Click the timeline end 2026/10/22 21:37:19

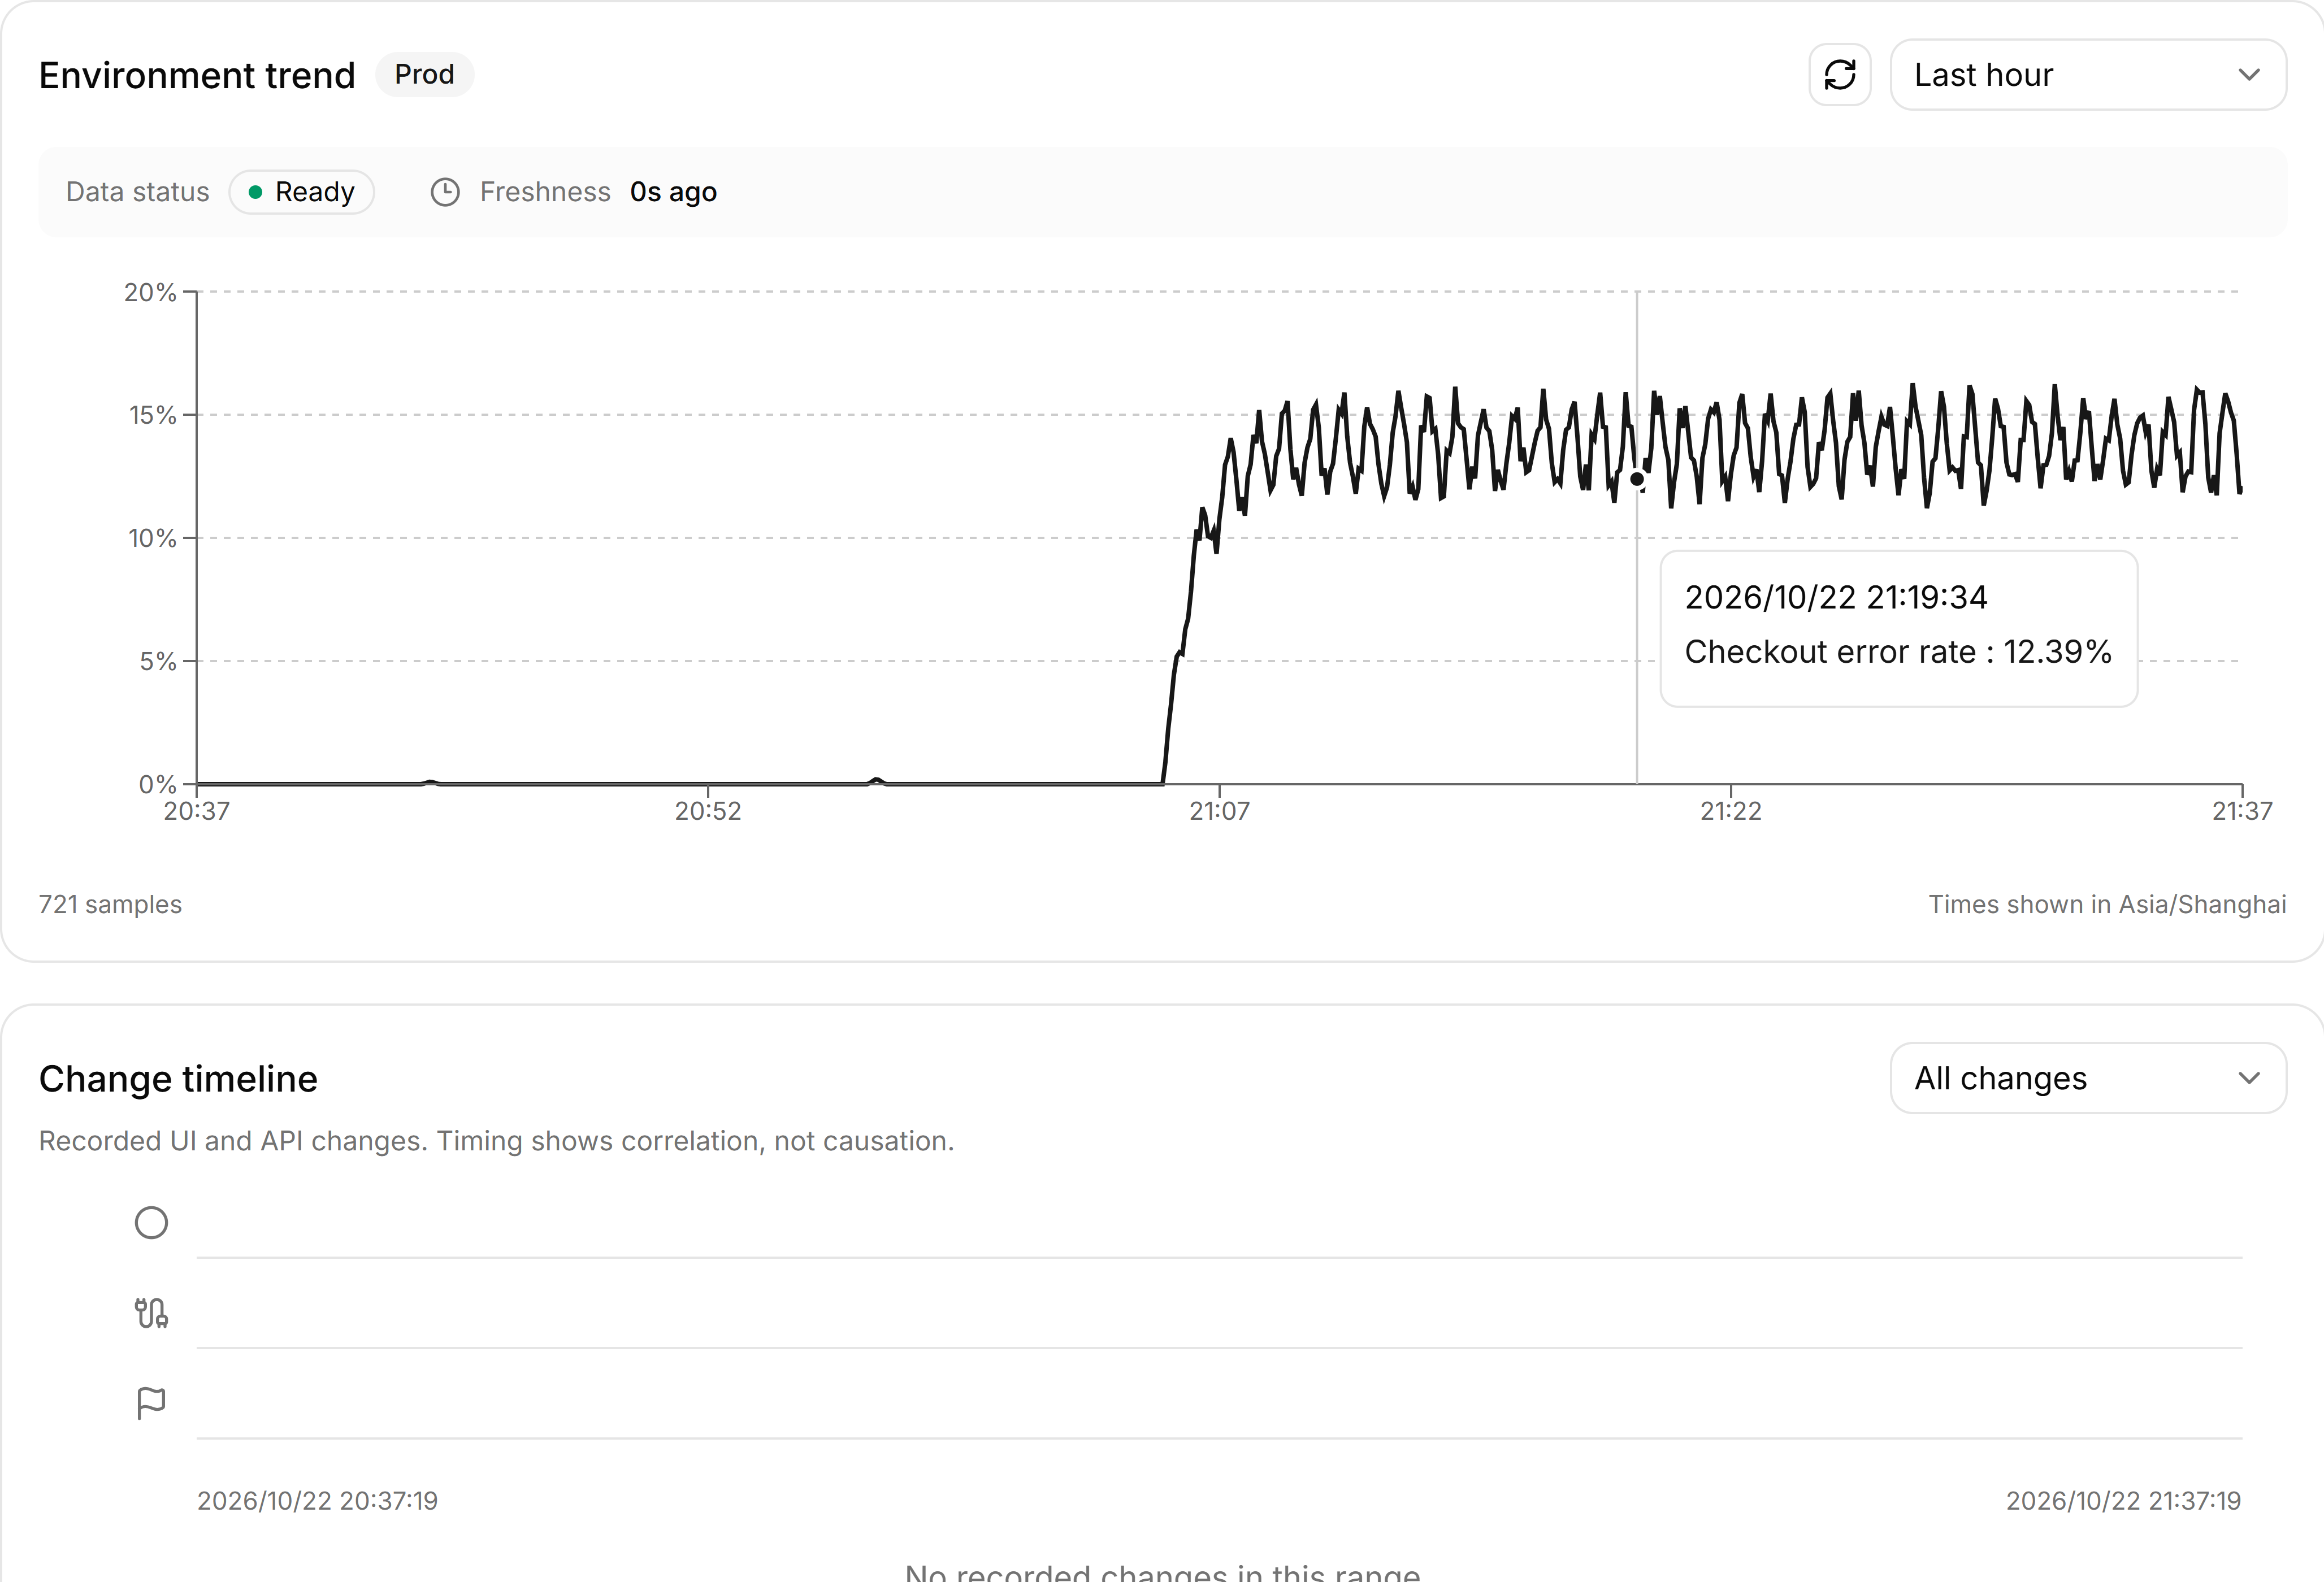[2123, 1500]
